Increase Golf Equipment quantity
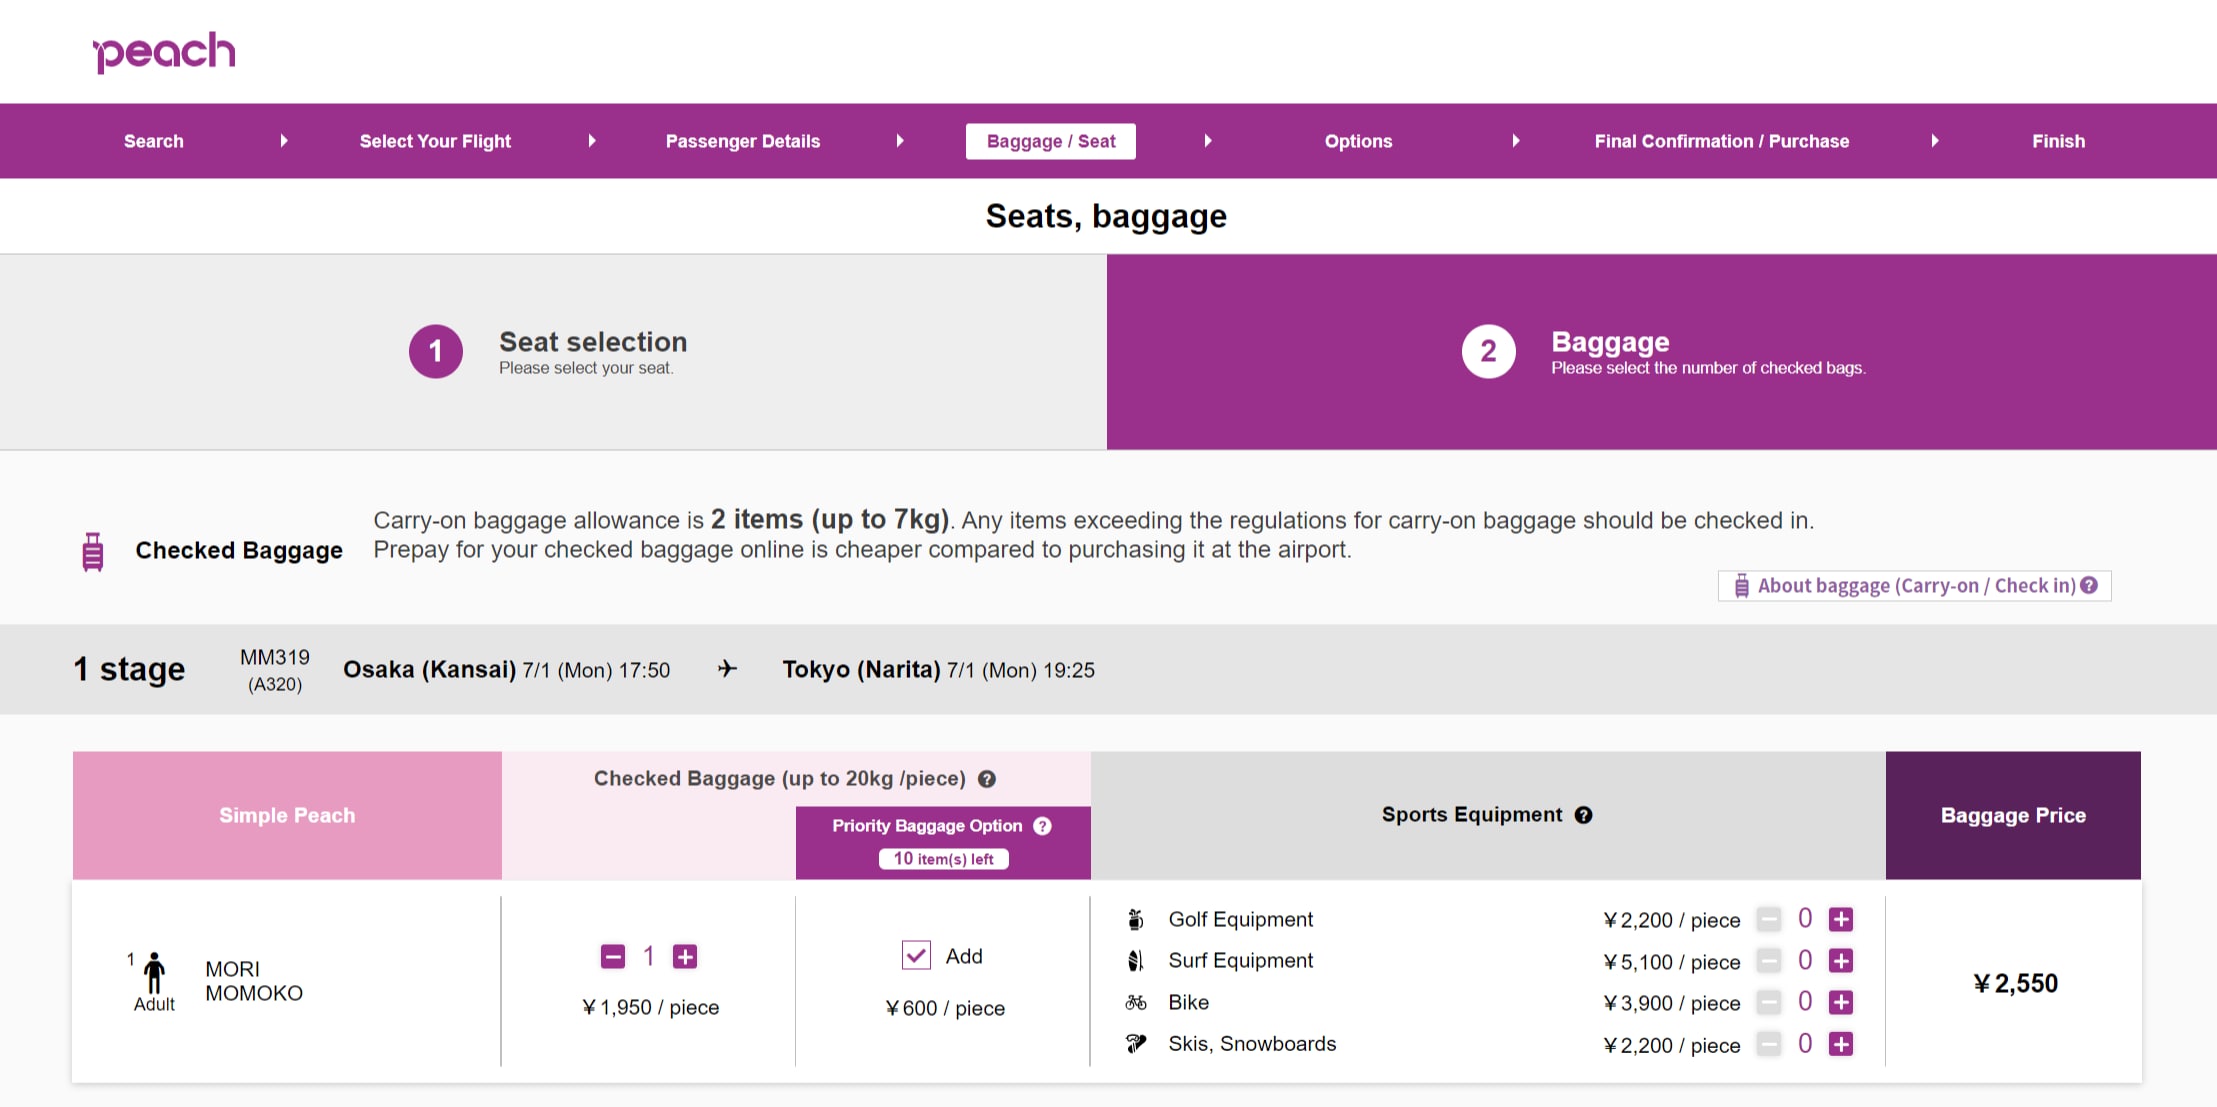 [x=1841, y=919]
